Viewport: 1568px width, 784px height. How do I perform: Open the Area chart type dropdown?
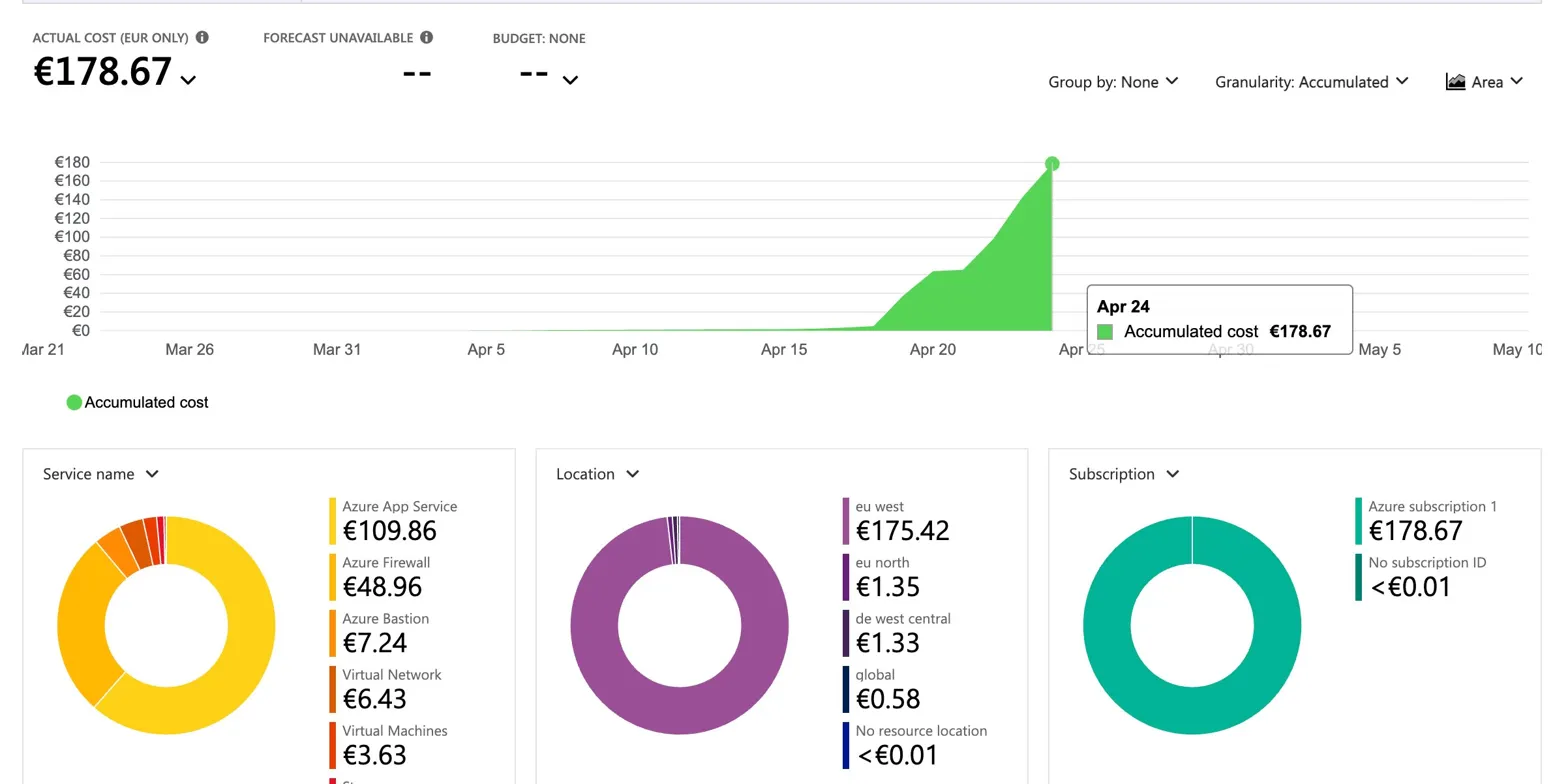[1485, 82]
